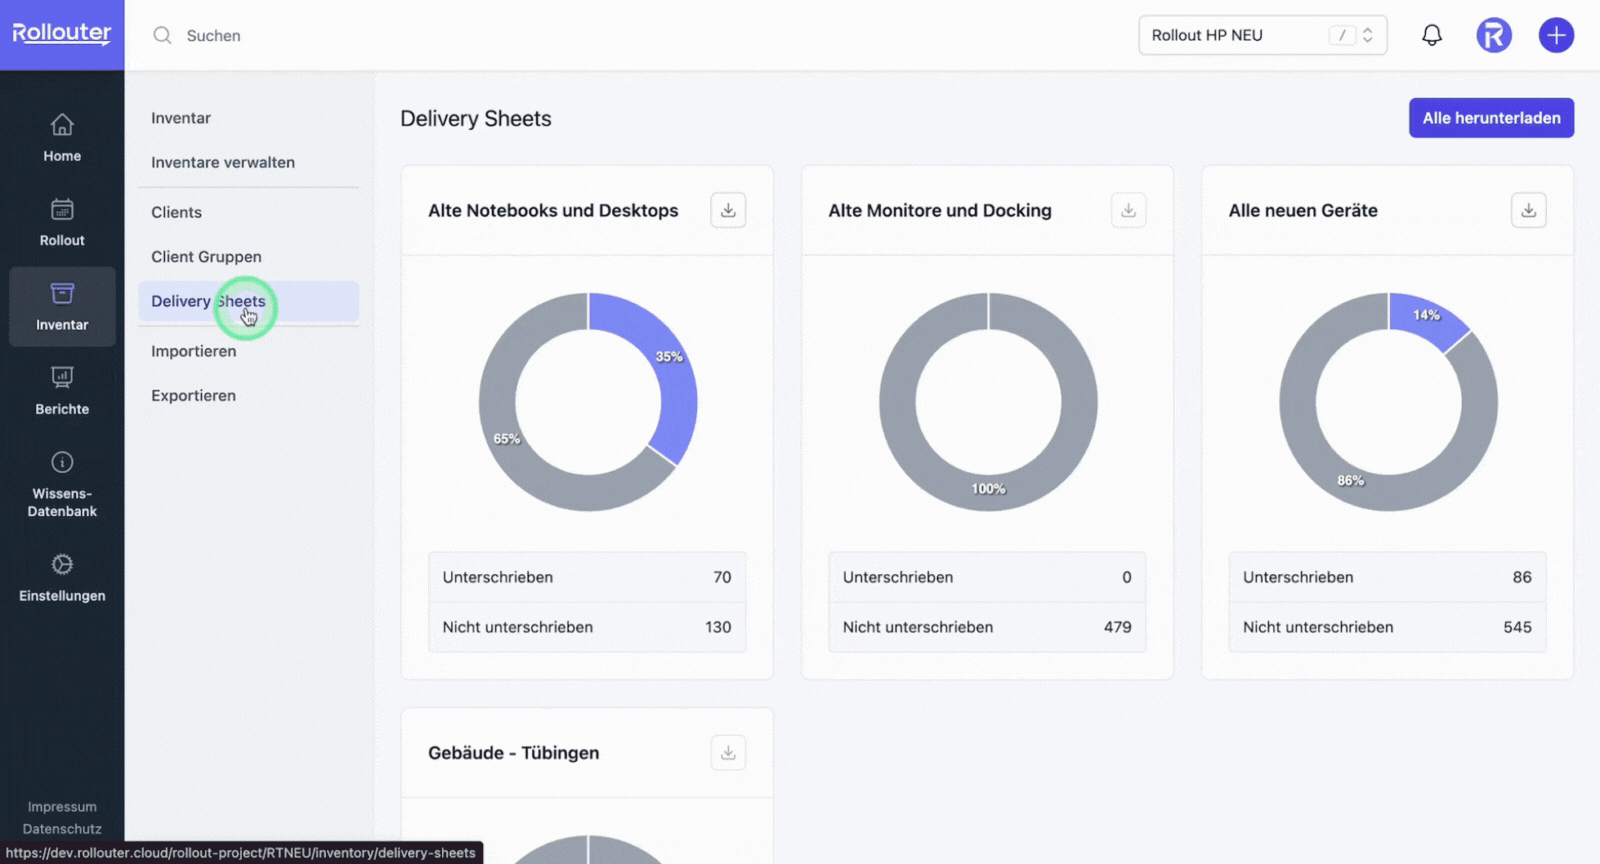Click the Unterschrieben 86 row
Viewport: 1600px width, 864px height.
coord(1387,577)
